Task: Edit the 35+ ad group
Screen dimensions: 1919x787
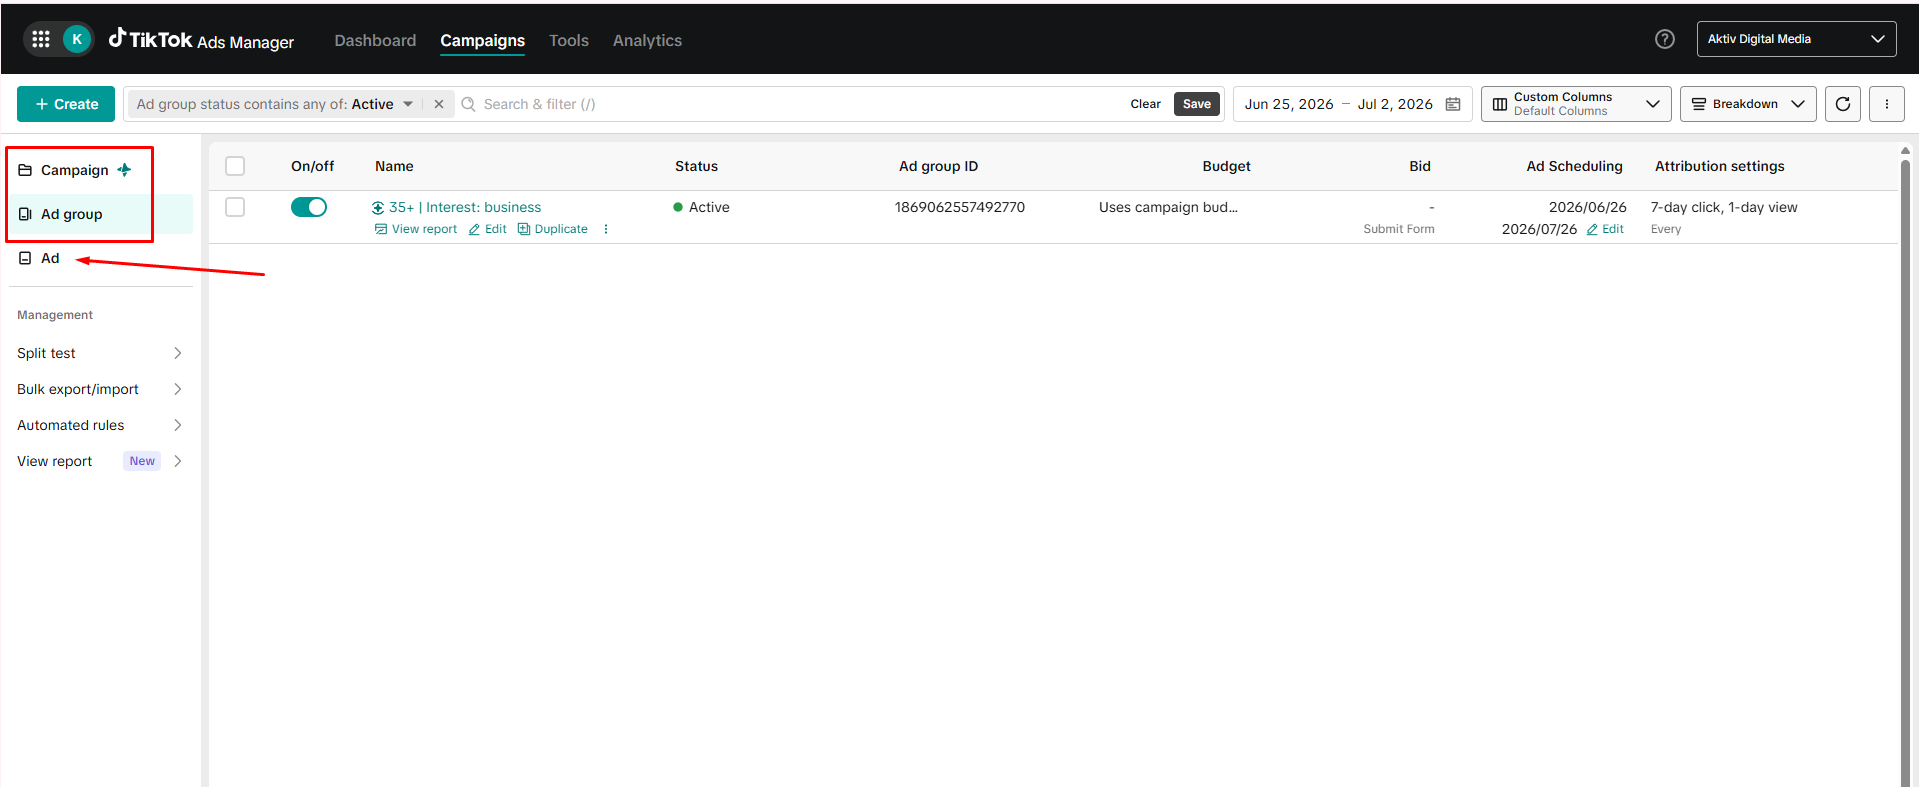Action: [x=488, y=229]
